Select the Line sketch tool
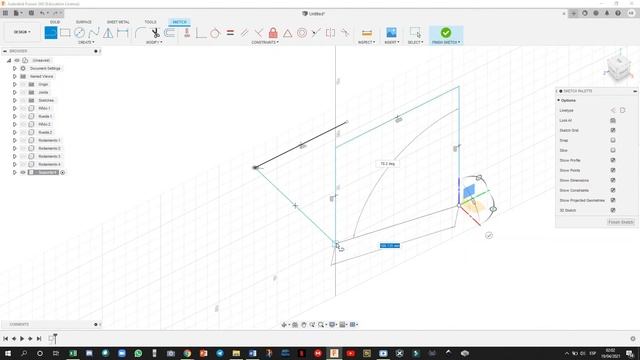This screenshot has width=640, height=360. coord(51,33)
